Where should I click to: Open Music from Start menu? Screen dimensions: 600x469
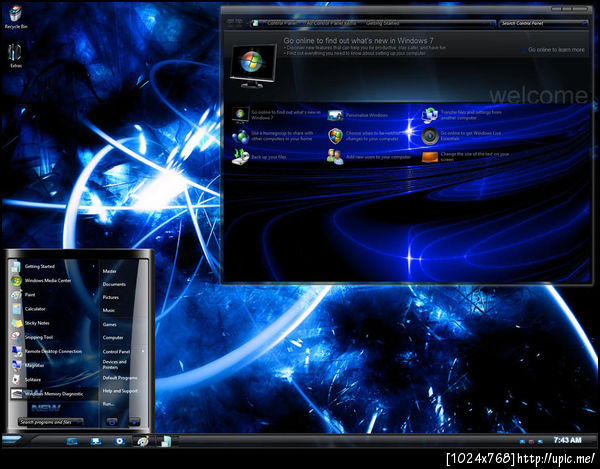[109, 310]
